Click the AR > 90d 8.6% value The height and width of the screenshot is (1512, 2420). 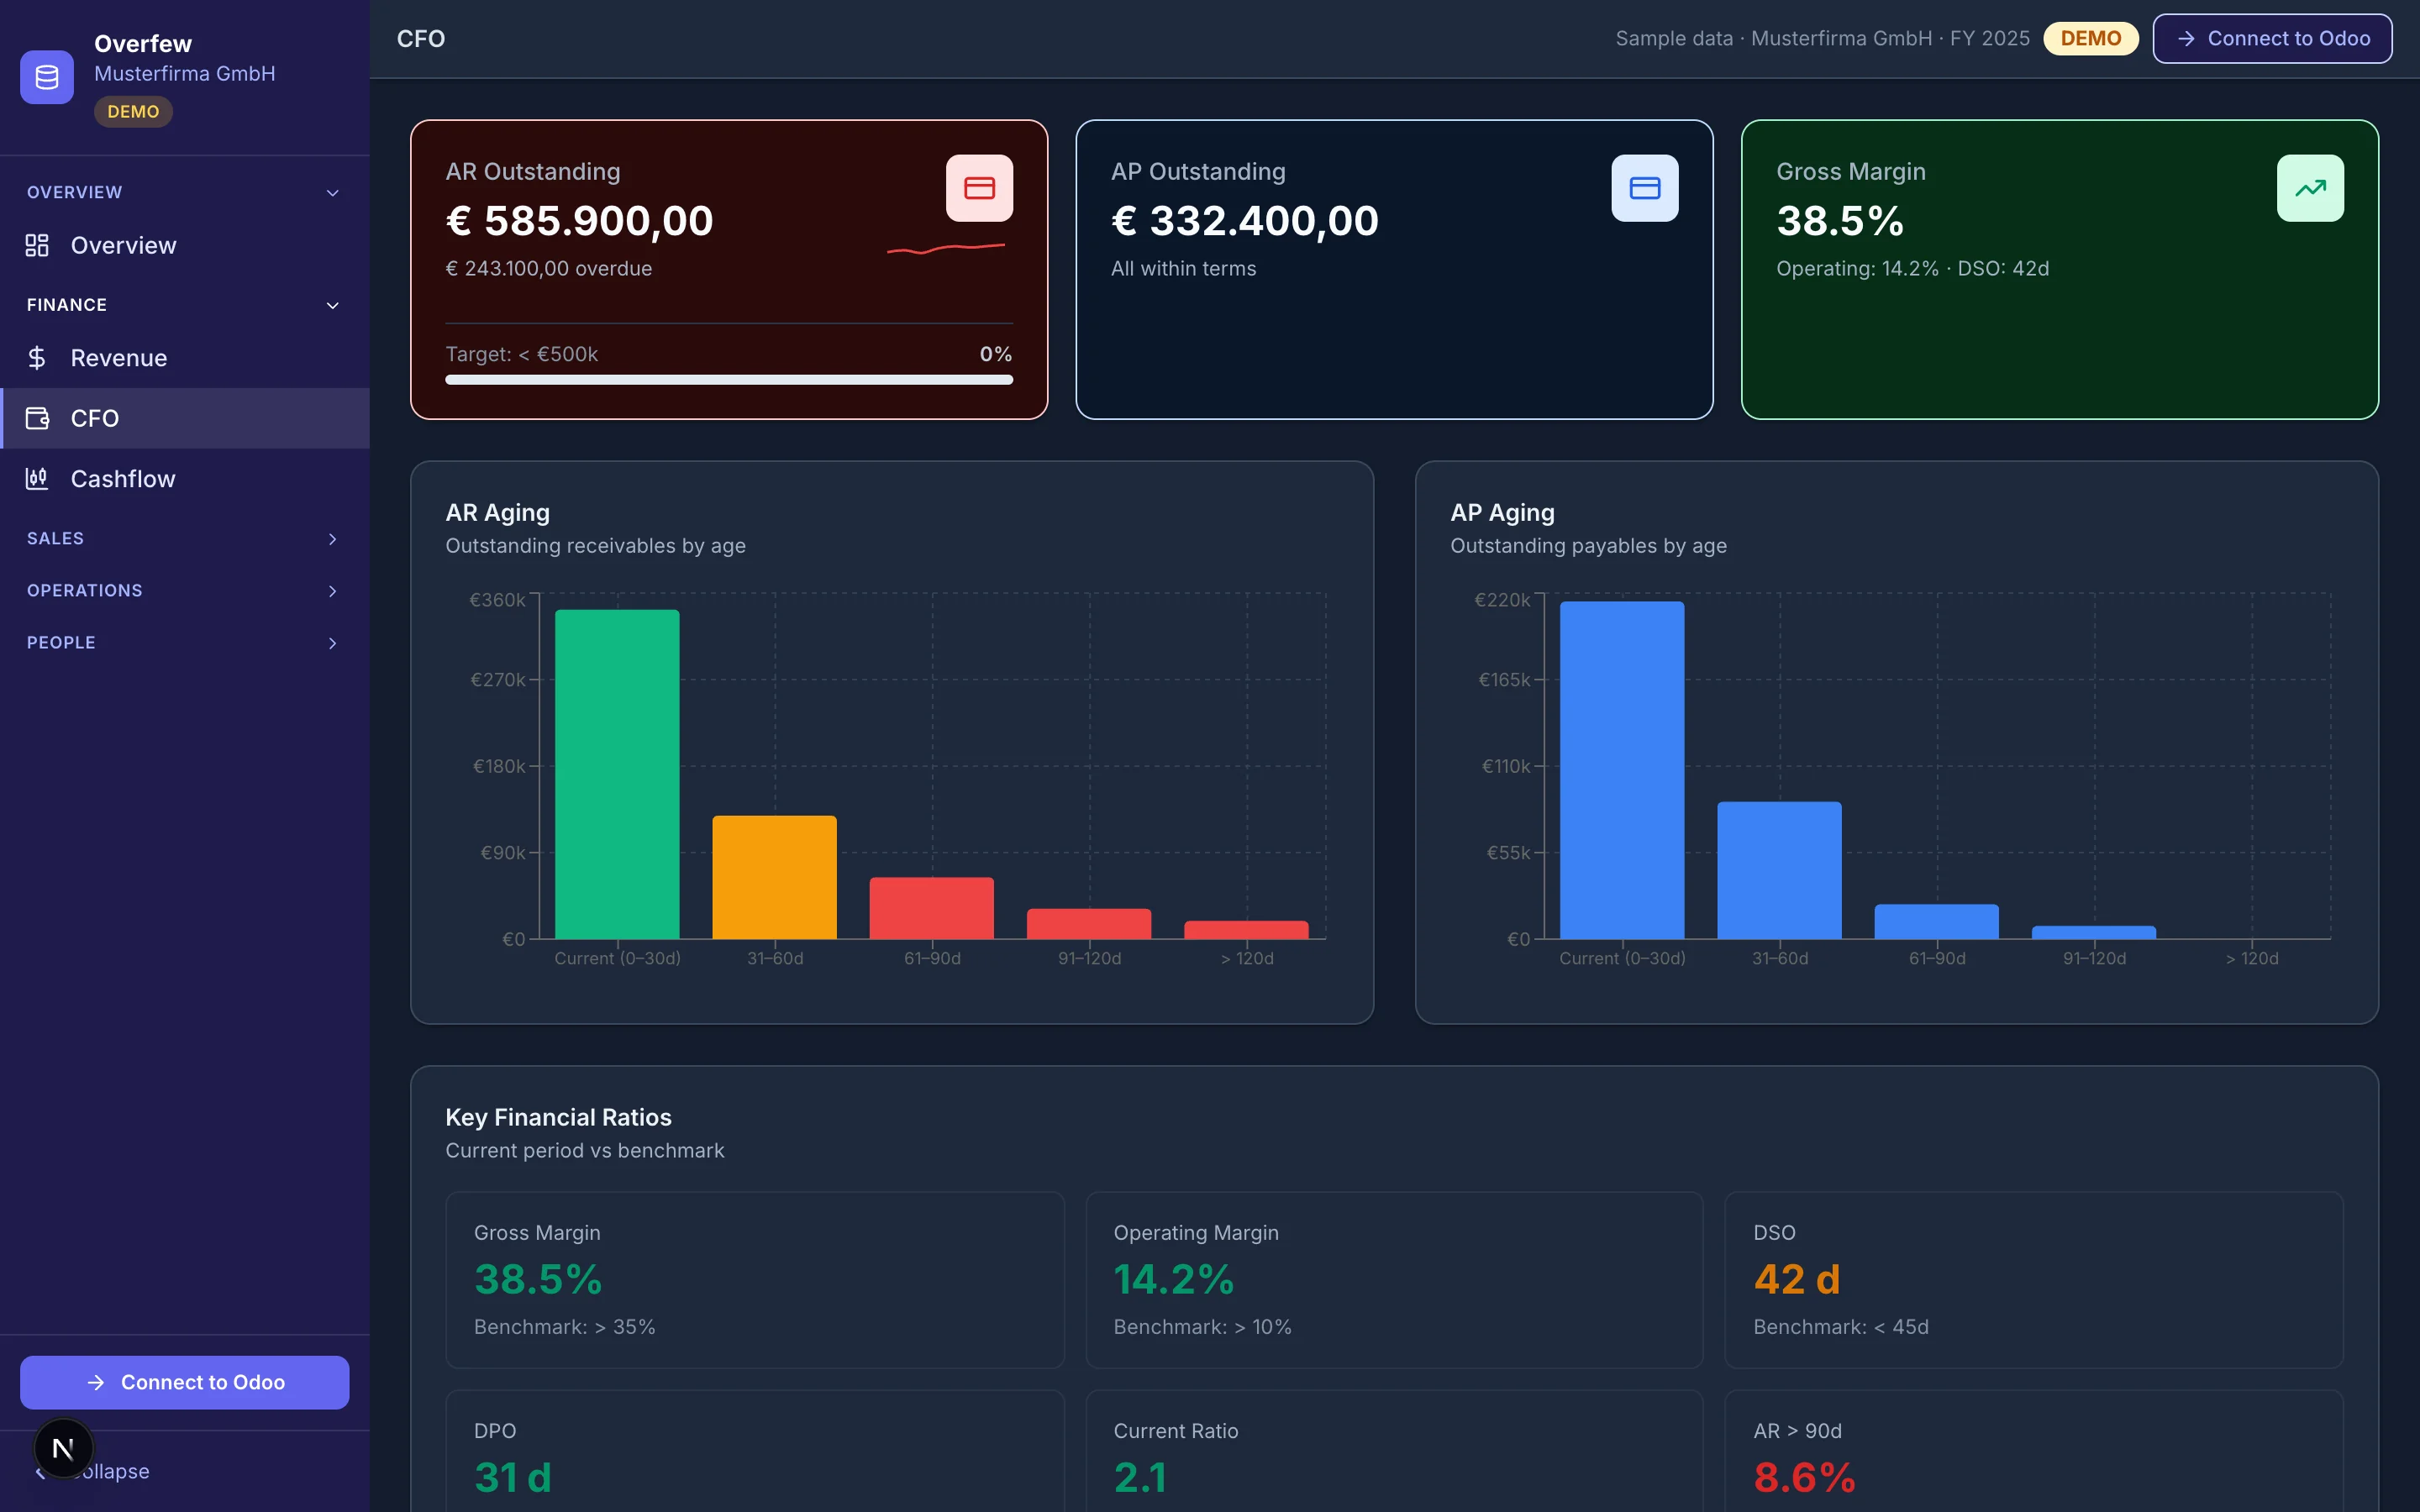(x=1805, y=1477)
